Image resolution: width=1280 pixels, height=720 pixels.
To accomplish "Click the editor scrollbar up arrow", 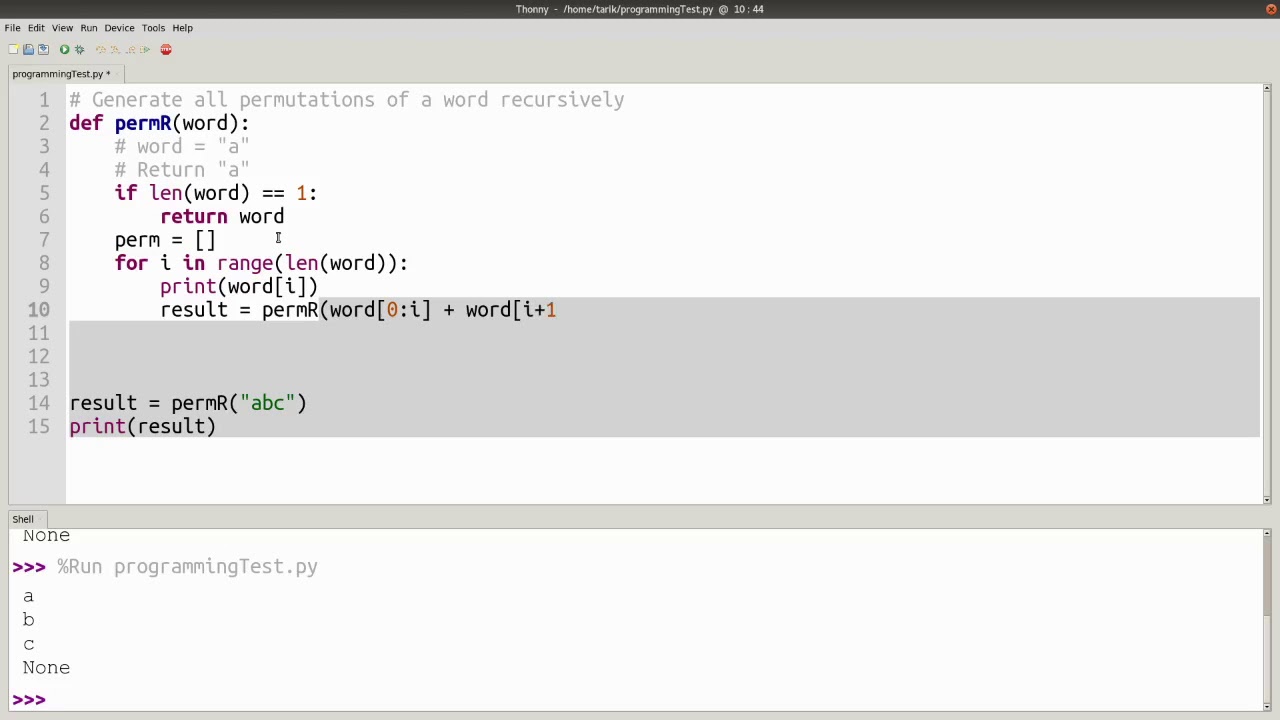I will 1267,90.
